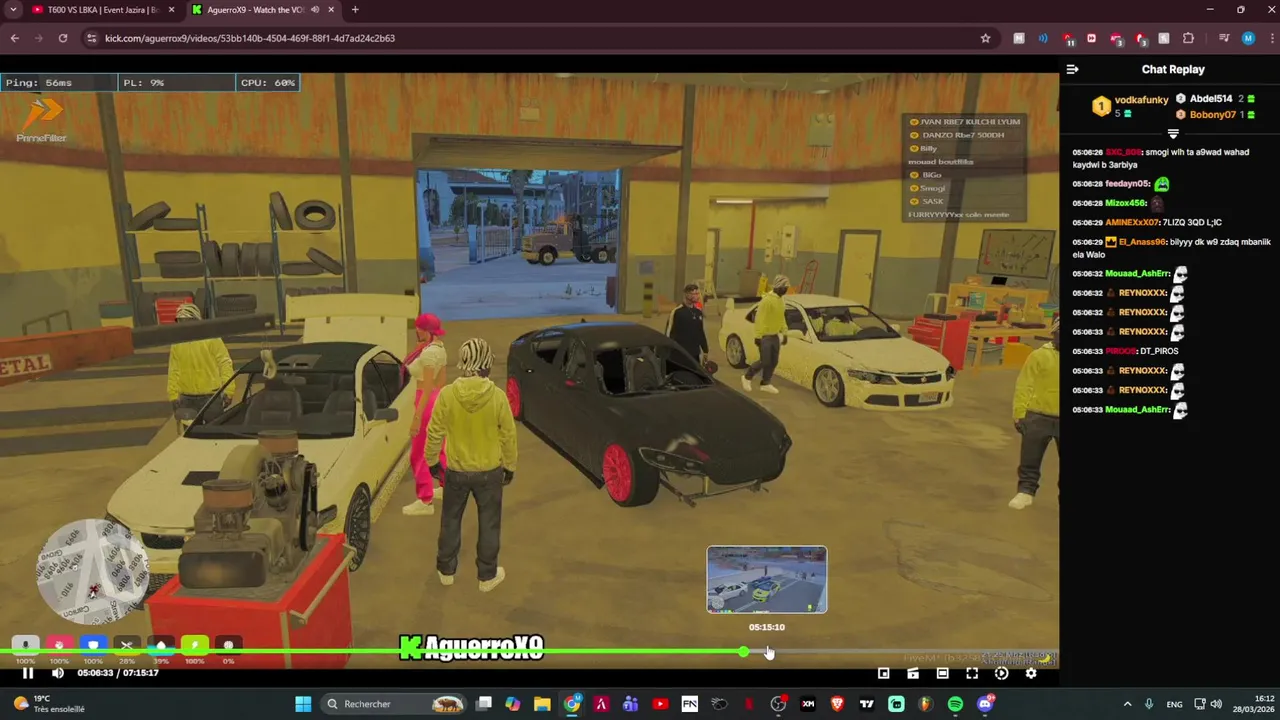The image size is (1280, 720).
Task: Open Microsoft Teams on the taskbar
Action: tap(630, 704)
